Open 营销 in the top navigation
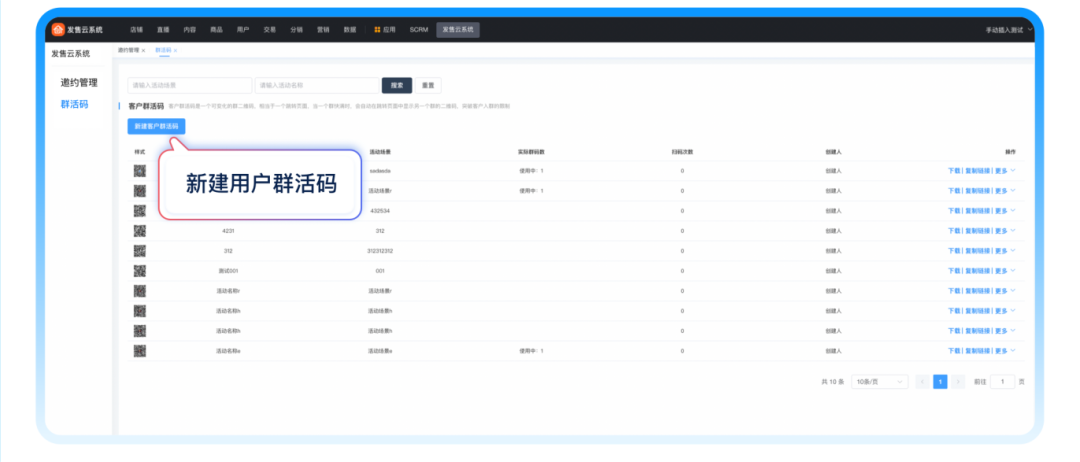 click(x=323, y=30)
